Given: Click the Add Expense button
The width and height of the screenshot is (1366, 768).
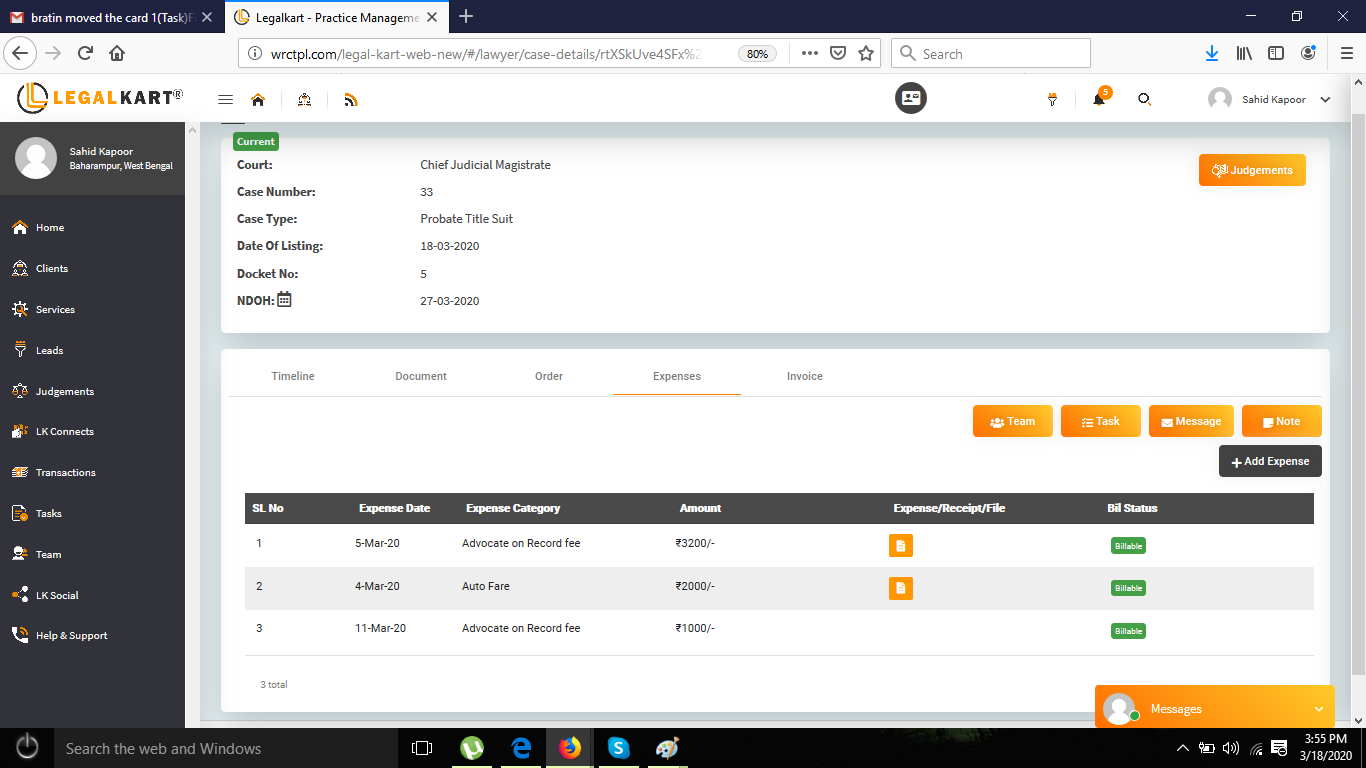Looking at the screenshot, I should tap(1270, 461).
